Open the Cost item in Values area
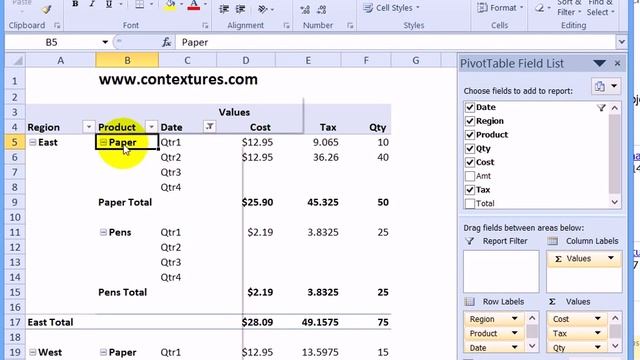The width and height of the screenshot is (640, 360). pos(577,319)
